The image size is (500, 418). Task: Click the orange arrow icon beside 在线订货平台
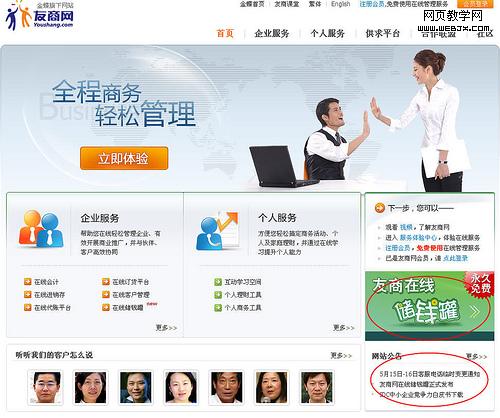pos(106,282)
